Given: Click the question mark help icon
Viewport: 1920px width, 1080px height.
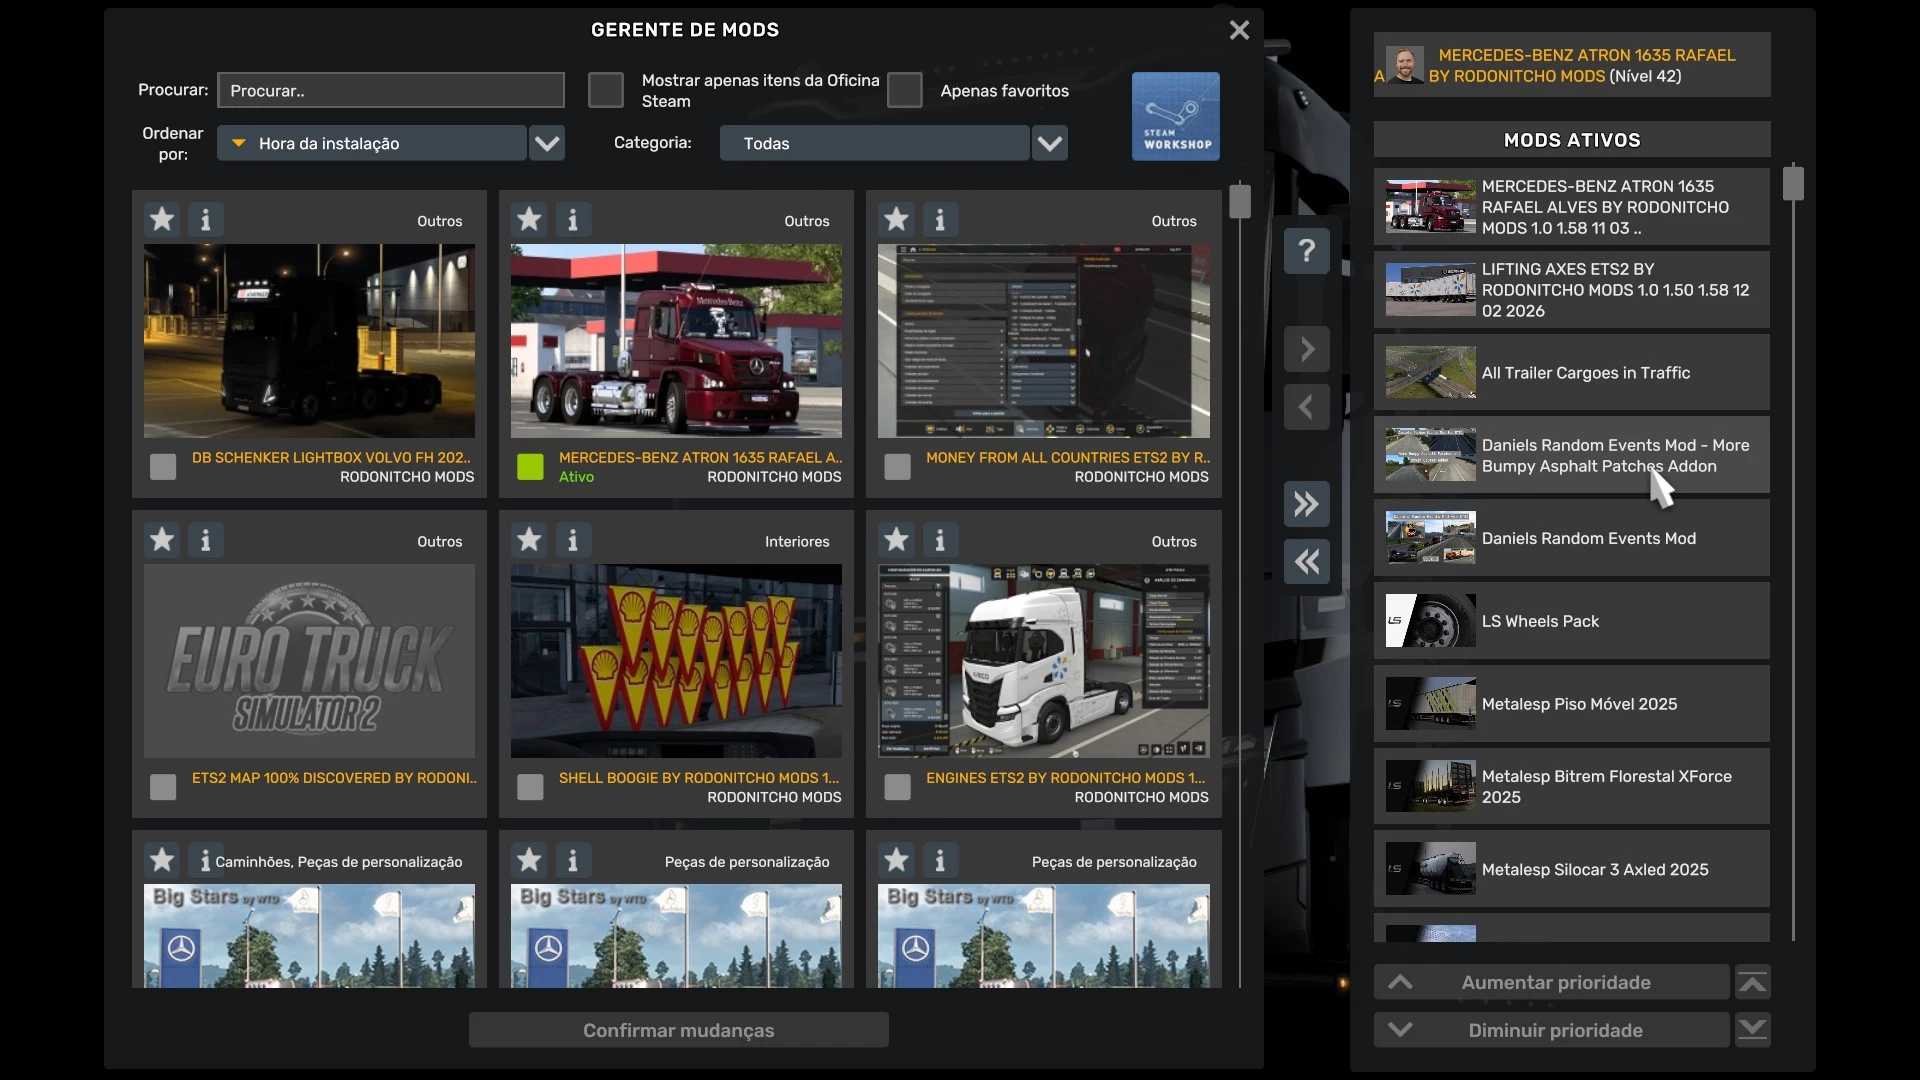Looking at the screenshot, I should [1306, 251].
